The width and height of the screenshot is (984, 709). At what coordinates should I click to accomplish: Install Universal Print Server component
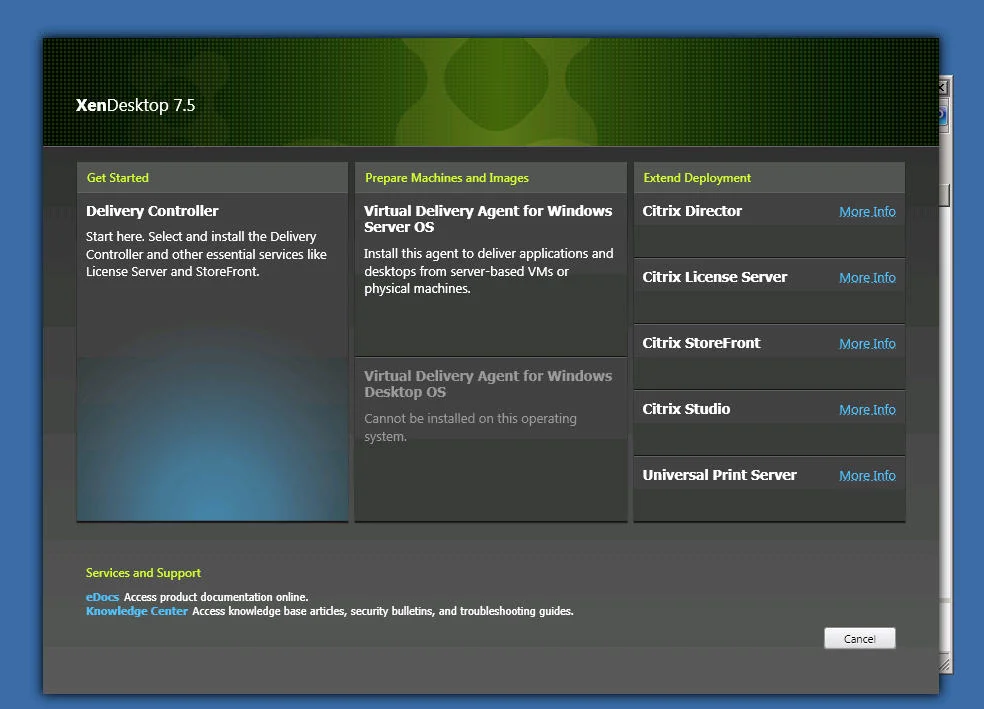pyautogui.click(x=719, y=474)
